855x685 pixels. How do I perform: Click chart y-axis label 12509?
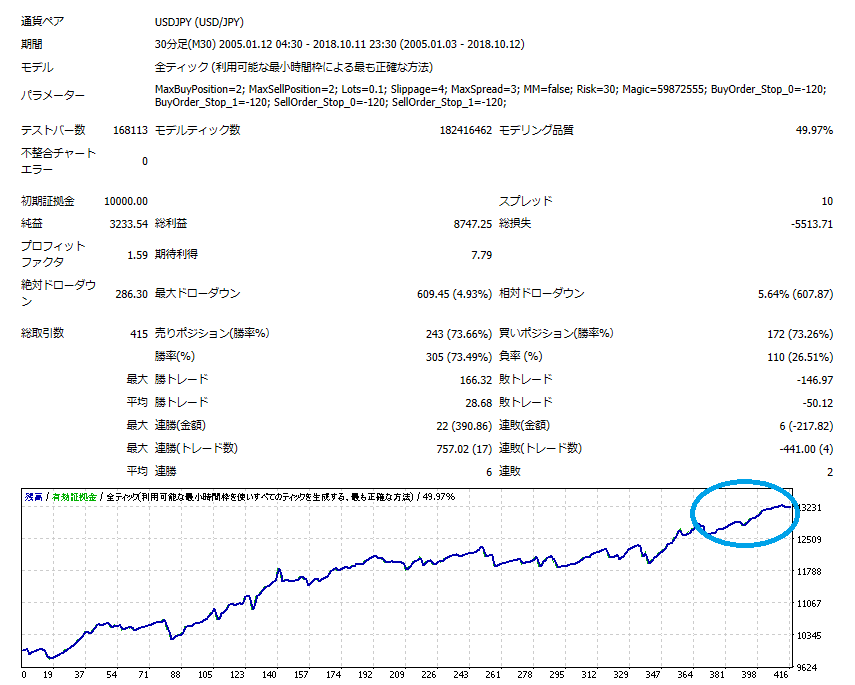click(x=809, y=540)
